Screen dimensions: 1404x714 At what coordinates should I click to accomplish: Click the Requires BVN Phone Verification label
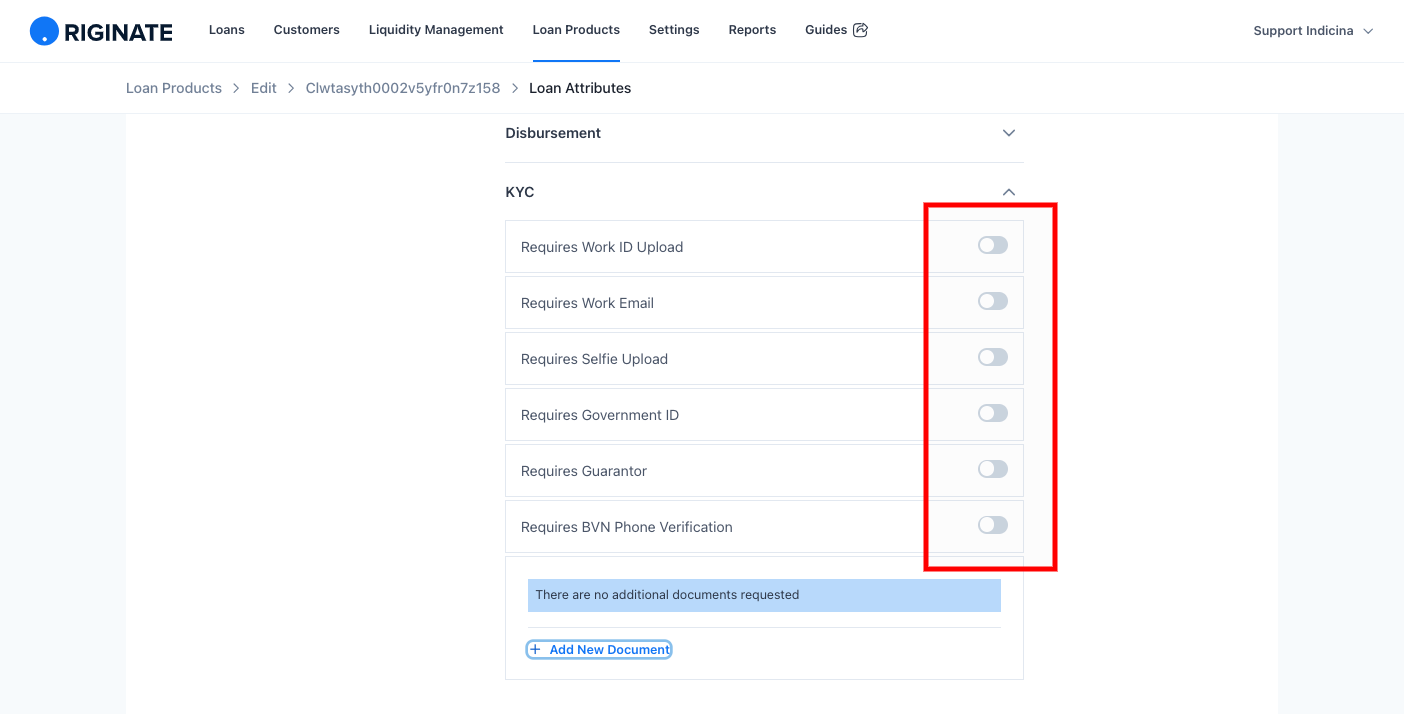627,527
